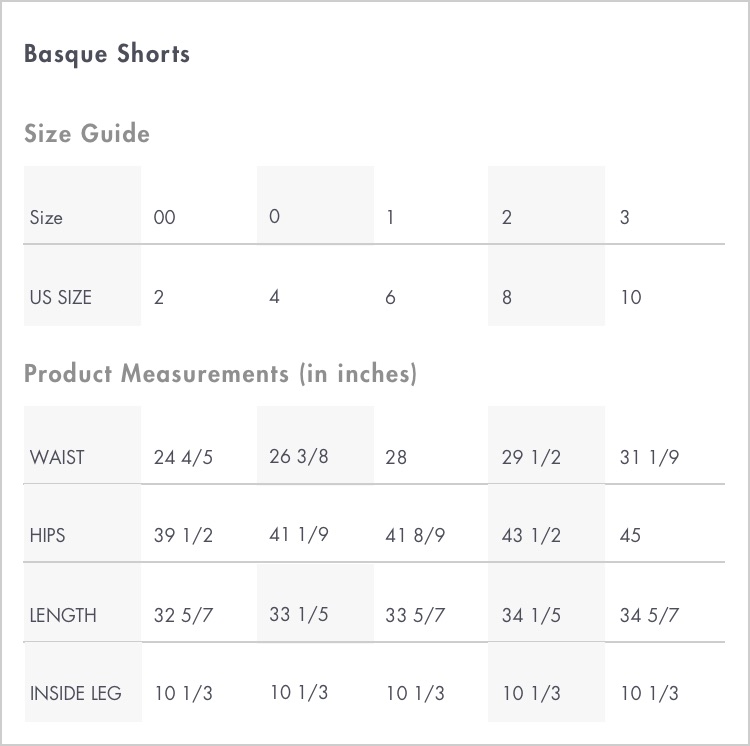Click the Size 00 column header
This screenshot has height=746, width=750.
coord(165,218)
